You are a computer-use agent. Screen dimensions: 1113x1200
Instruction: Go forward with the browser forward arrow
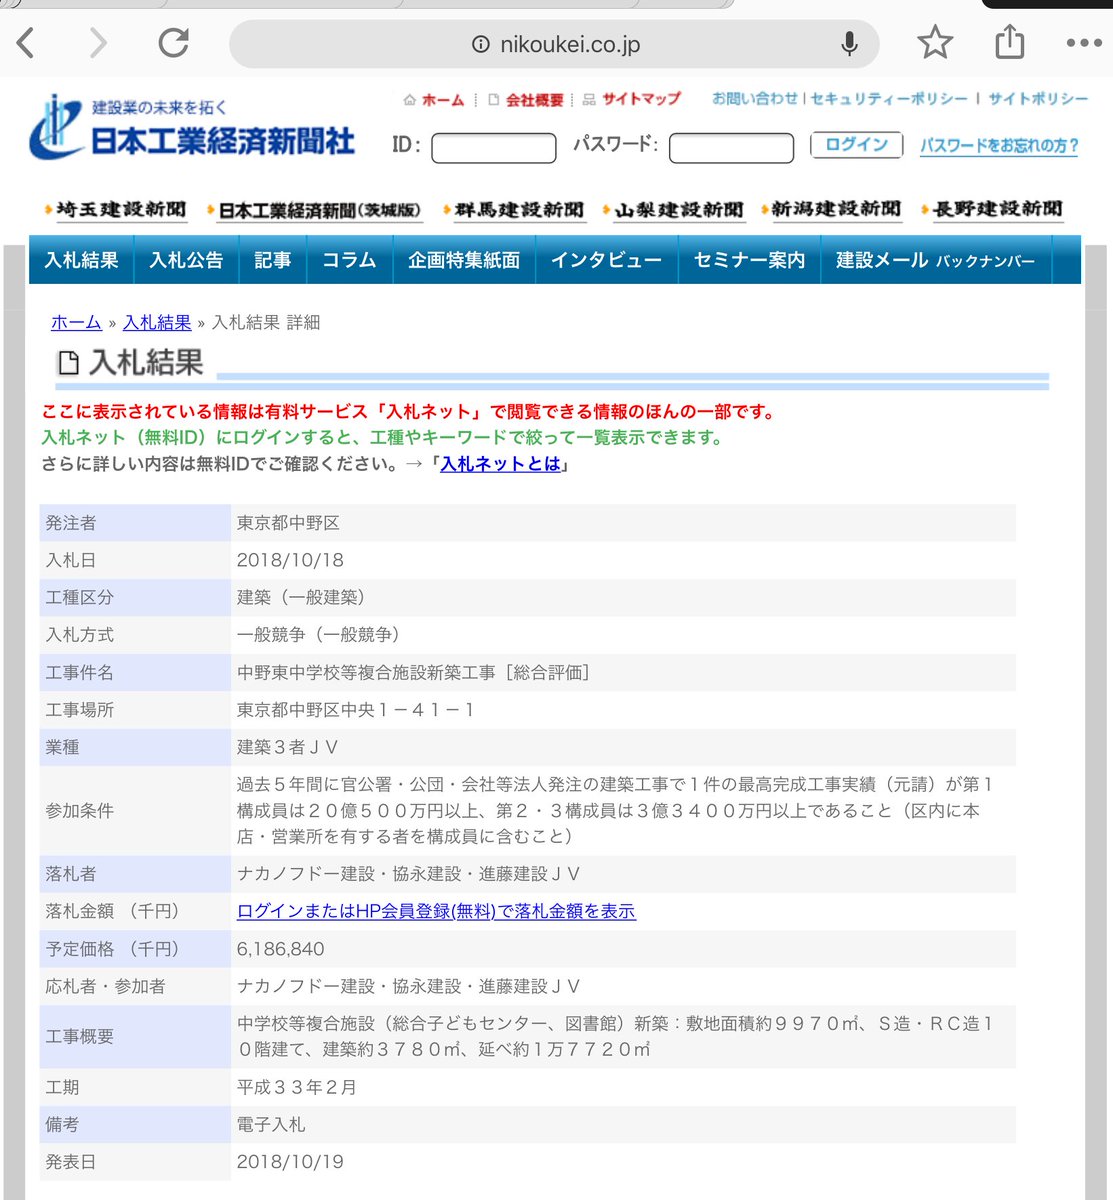pyautogui.click(x=98, y=43)
